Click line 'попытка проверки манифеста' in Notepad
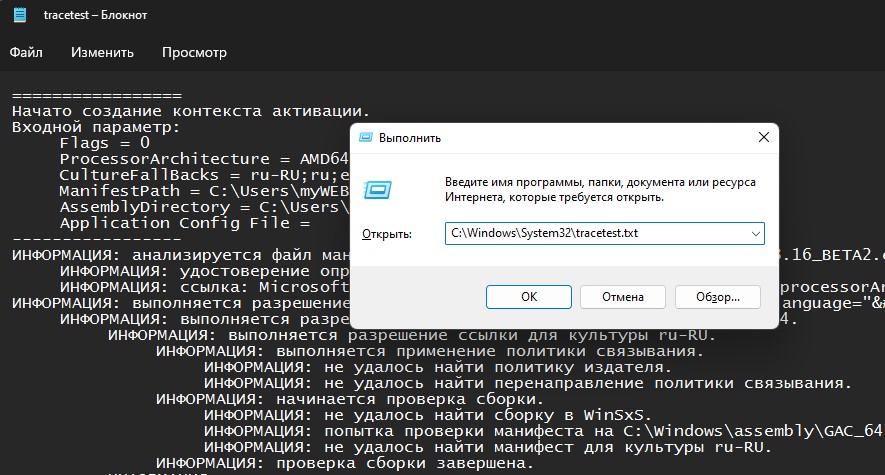885x475 pixels. (x=543, y=431)
